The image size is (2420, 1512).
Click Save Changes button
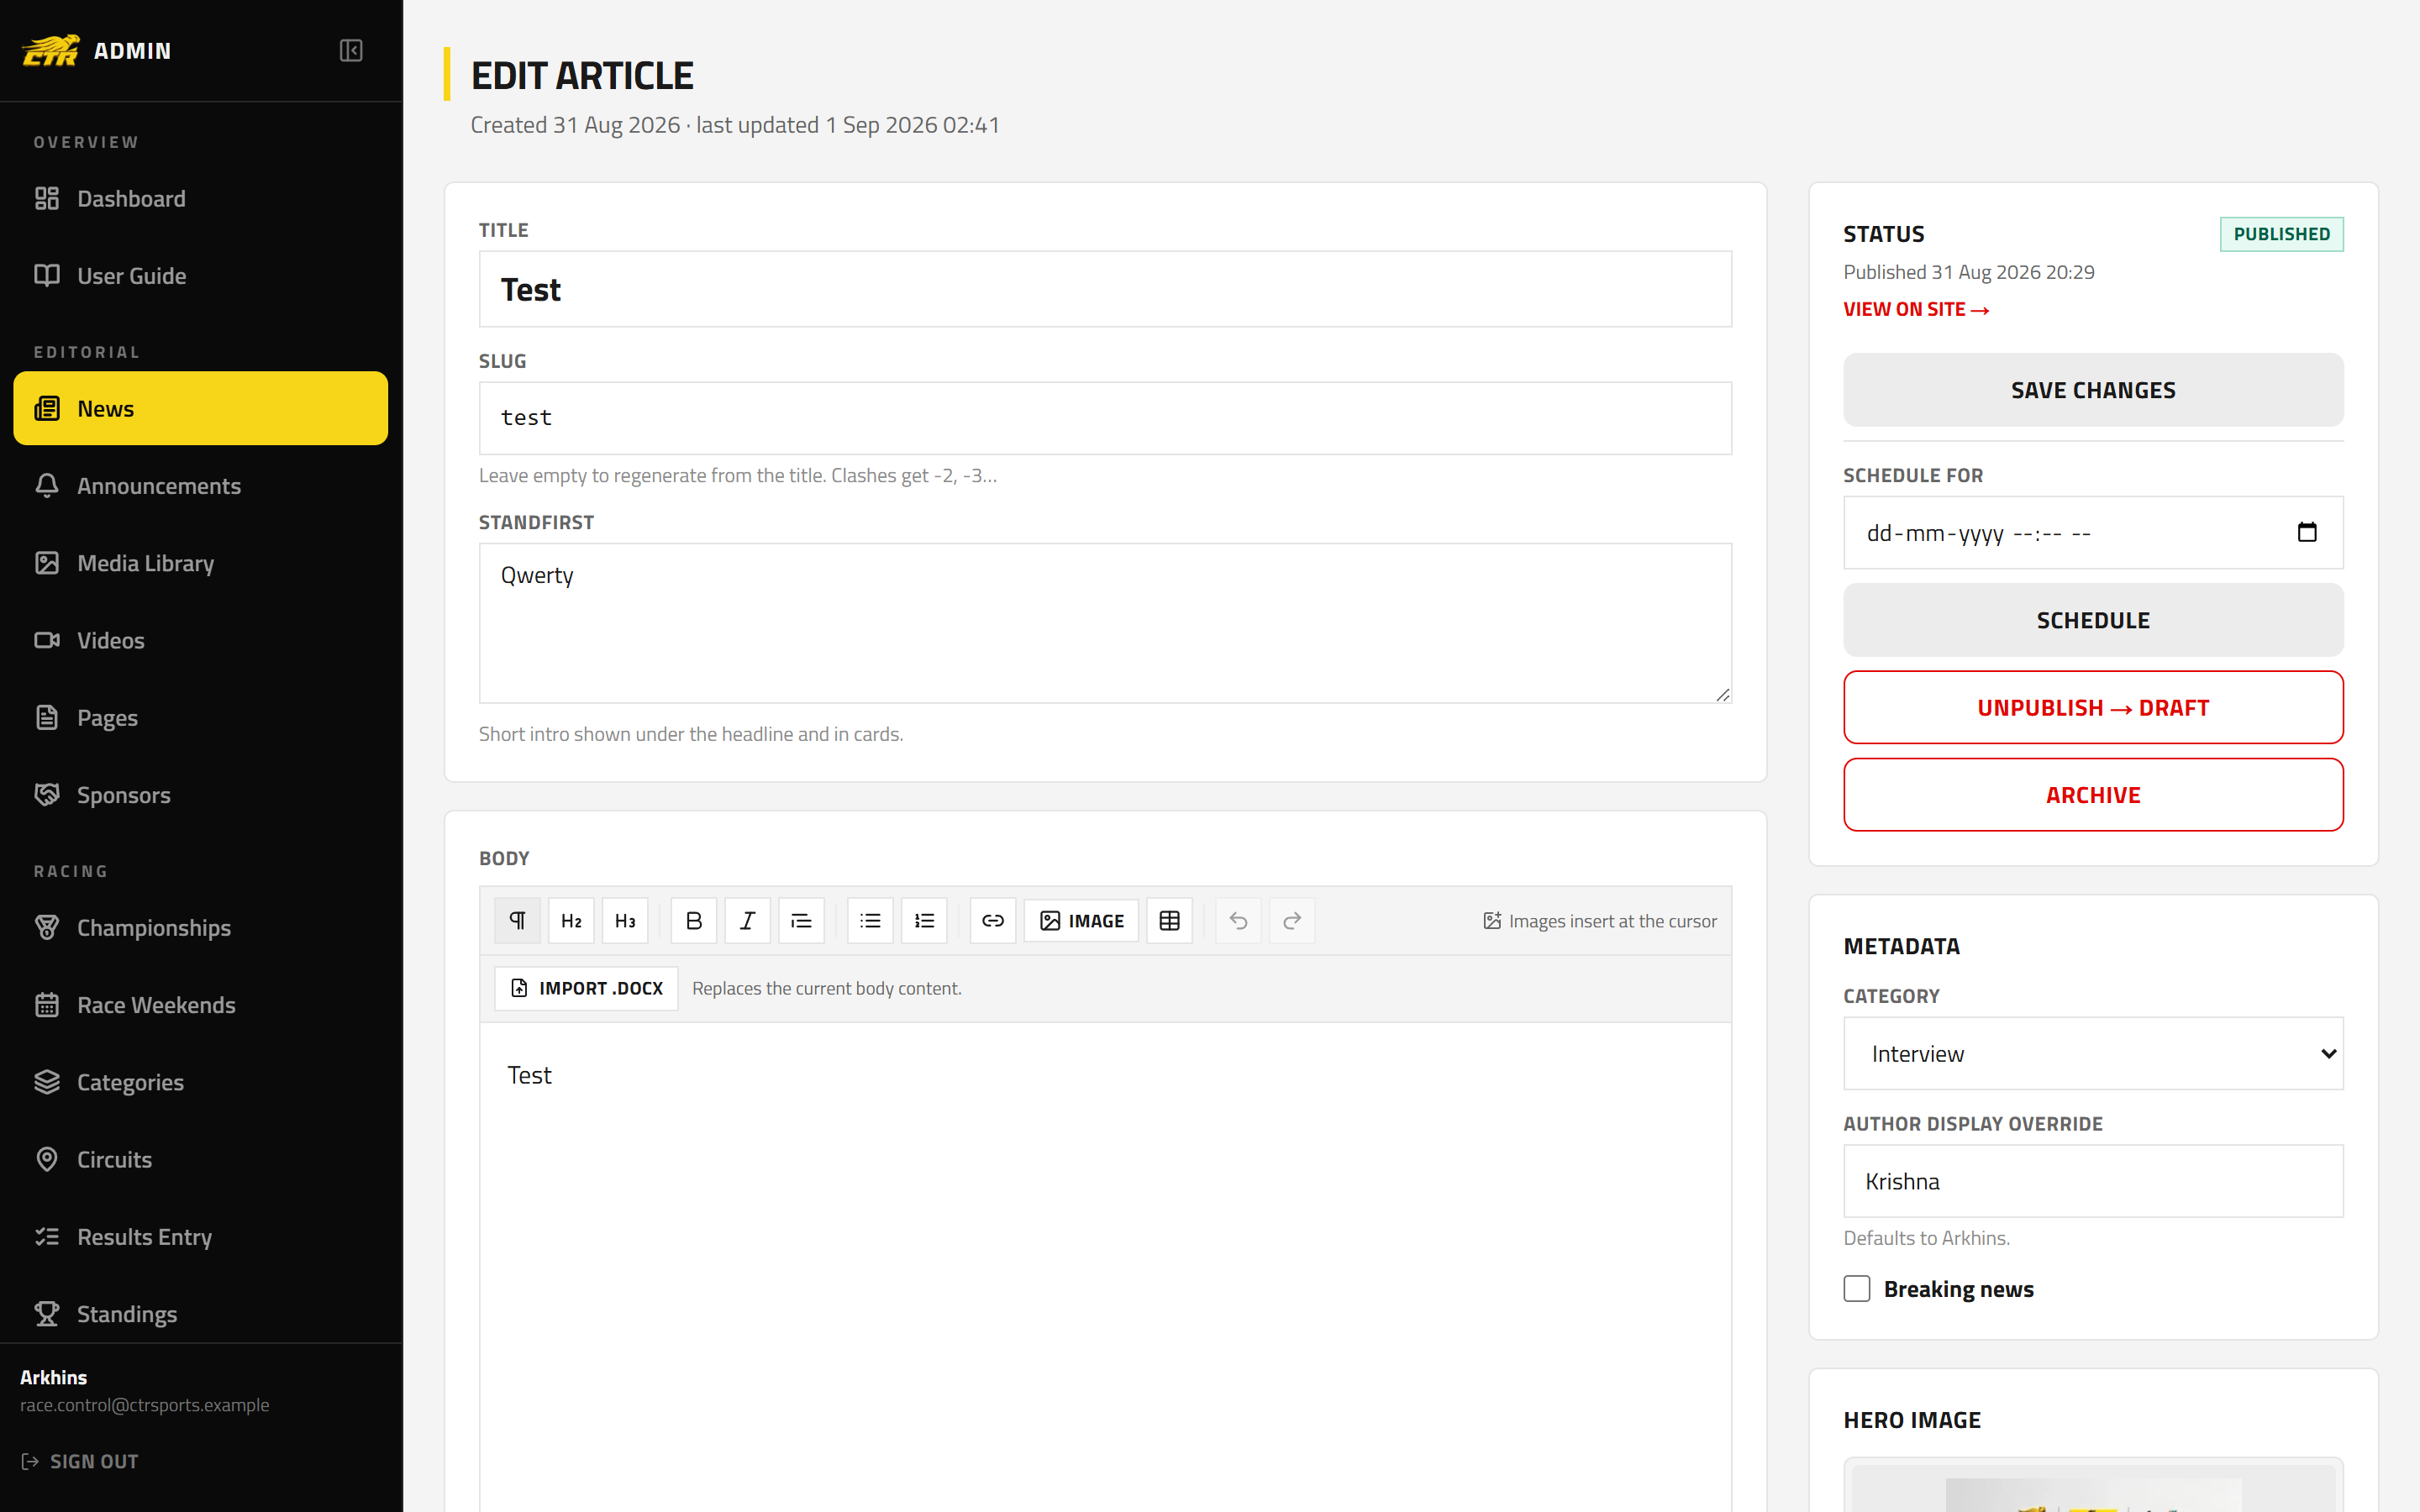point(2093,390)
